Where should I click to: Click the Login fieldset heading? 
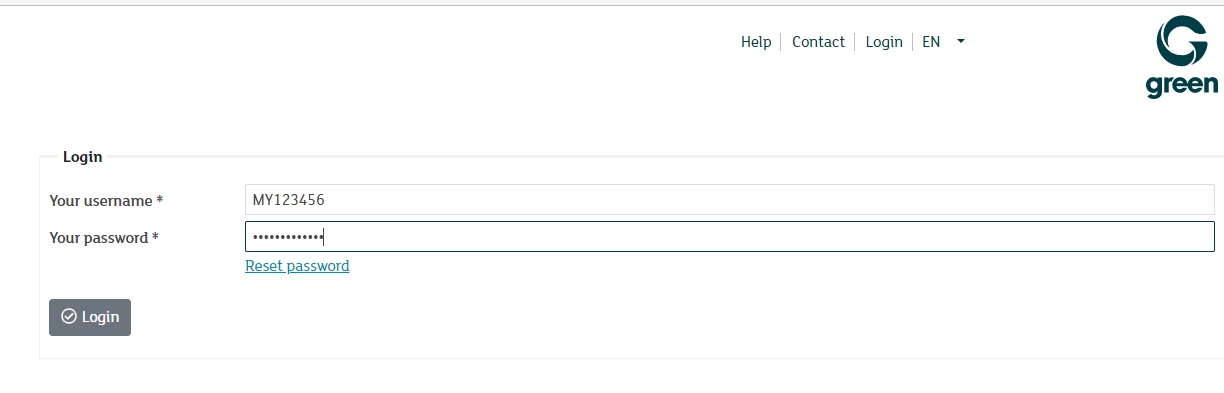pyautogui.click(x=82, y=157)
